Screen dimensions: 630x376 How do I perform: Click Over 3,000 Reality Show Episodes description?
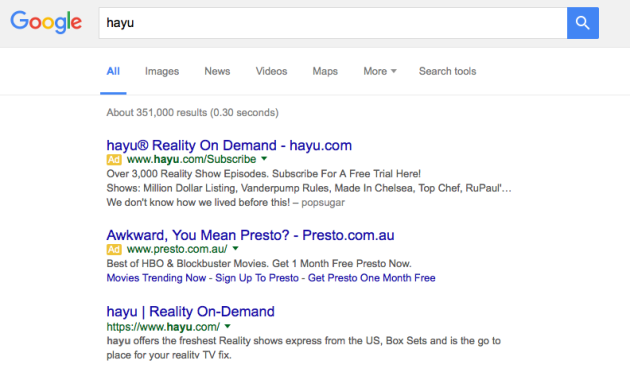(264, 174)
